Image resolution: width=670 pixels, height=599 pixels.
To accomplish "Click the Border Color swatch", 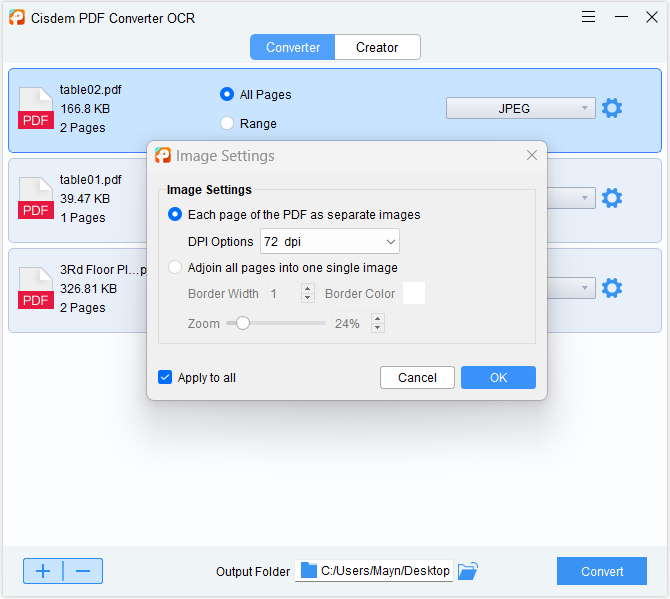I will pos(414,293).
